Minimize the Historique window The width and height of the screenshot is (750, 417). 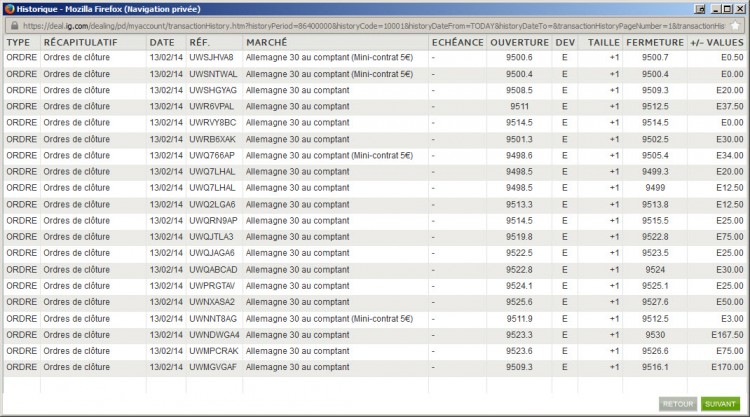716,9
